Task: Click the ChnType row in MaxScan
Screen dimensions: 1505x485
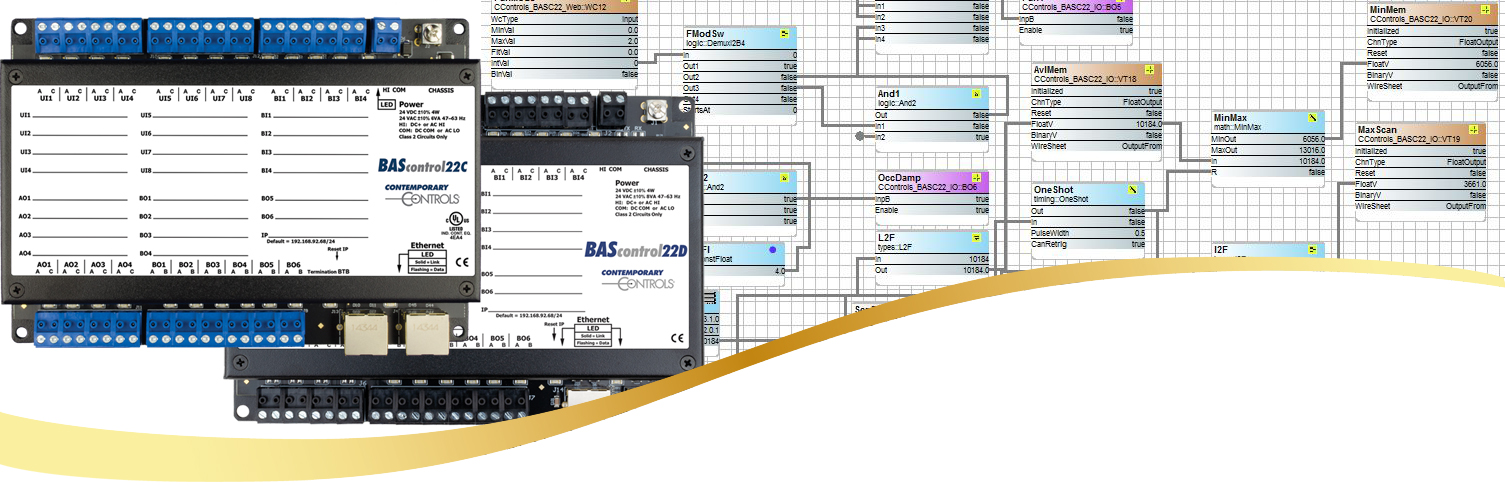Action: tap(1420, 162)
